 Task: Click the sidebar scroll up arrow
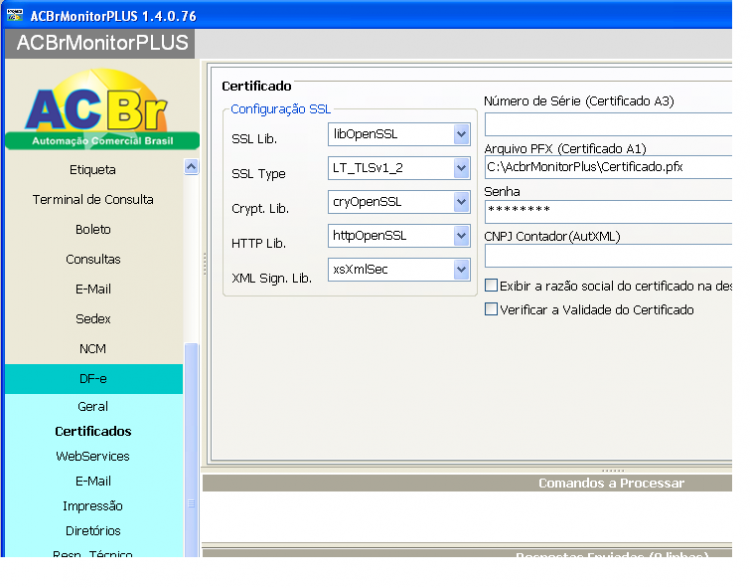[191, 166]
